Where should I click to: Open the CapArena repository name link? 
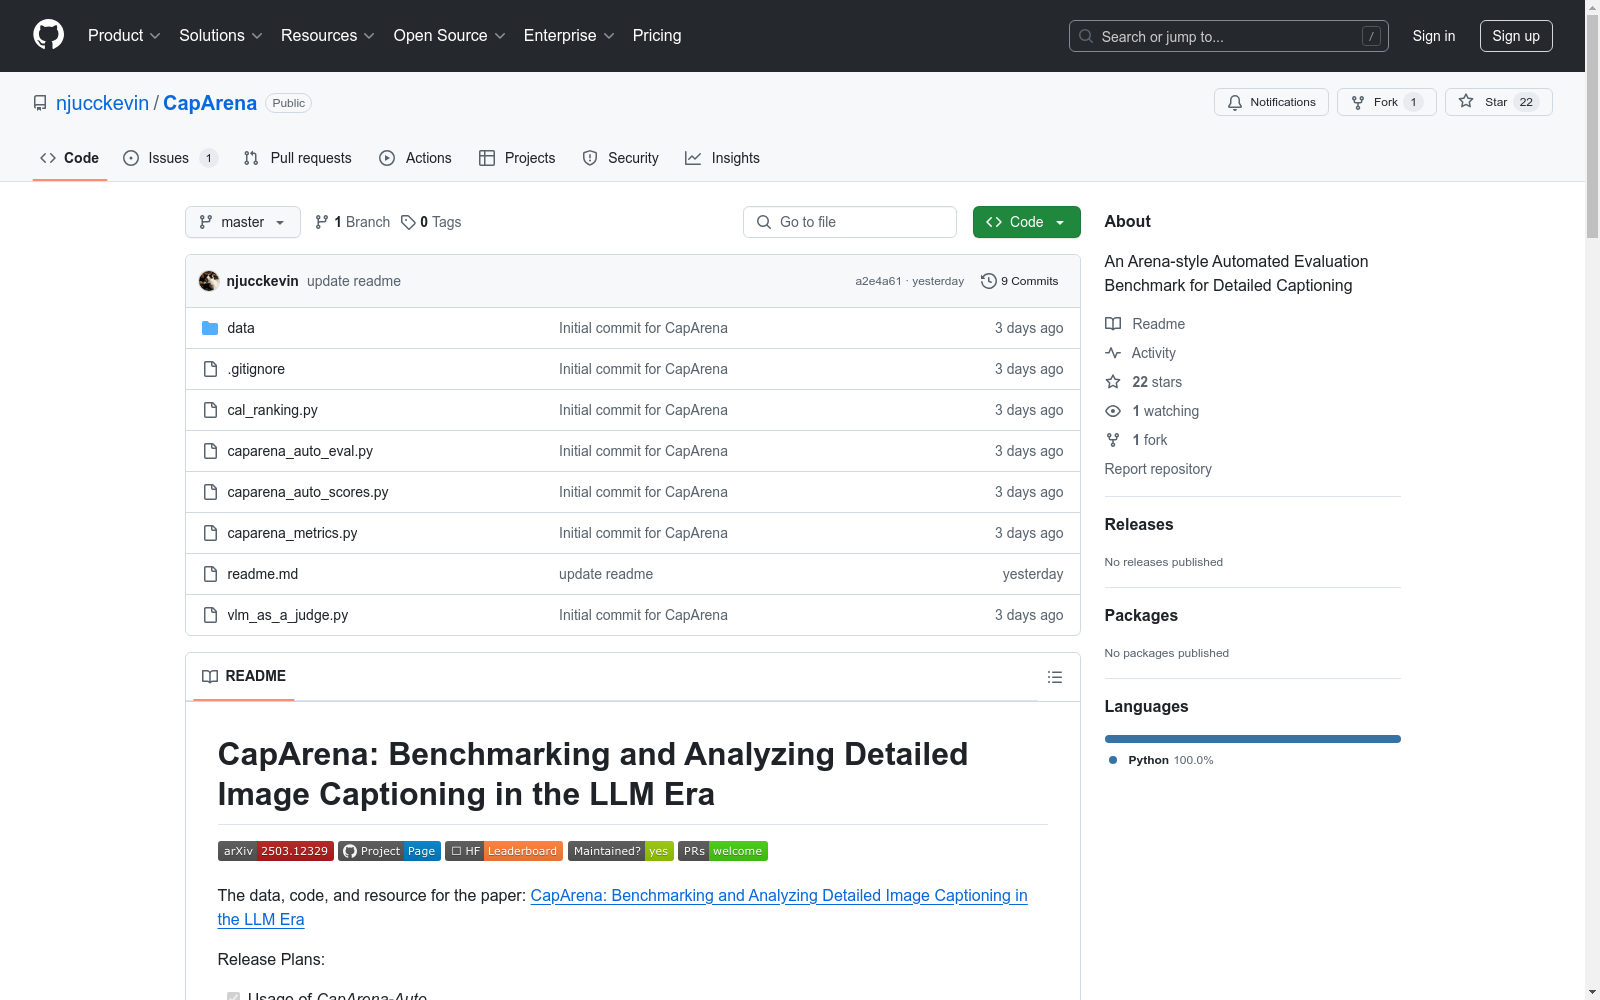[210, 103]
